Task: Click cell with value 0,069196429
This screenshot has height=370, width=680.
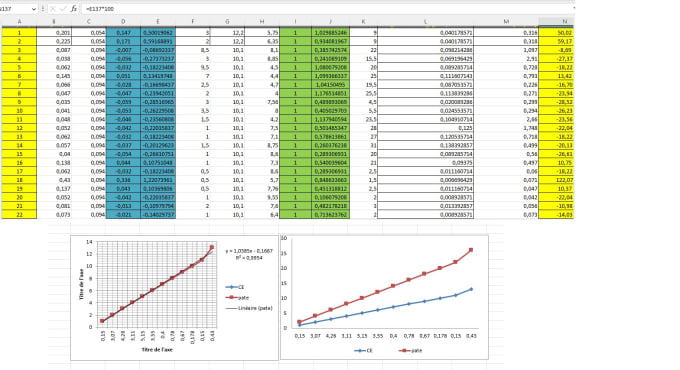Action: point(425,59)
